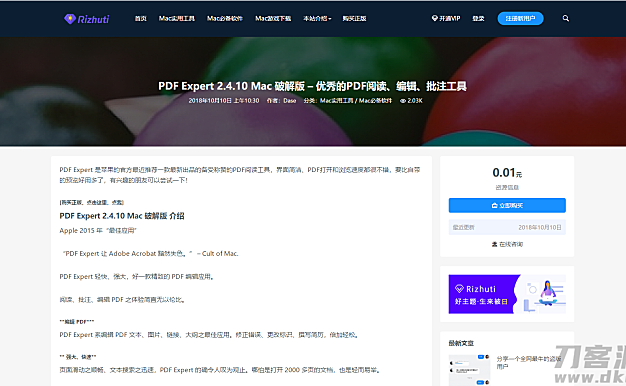Screen dimensions: 626x386
Task: Open the latest article thumbnail image
Action: pyautogui.click(x=470, y=370)
